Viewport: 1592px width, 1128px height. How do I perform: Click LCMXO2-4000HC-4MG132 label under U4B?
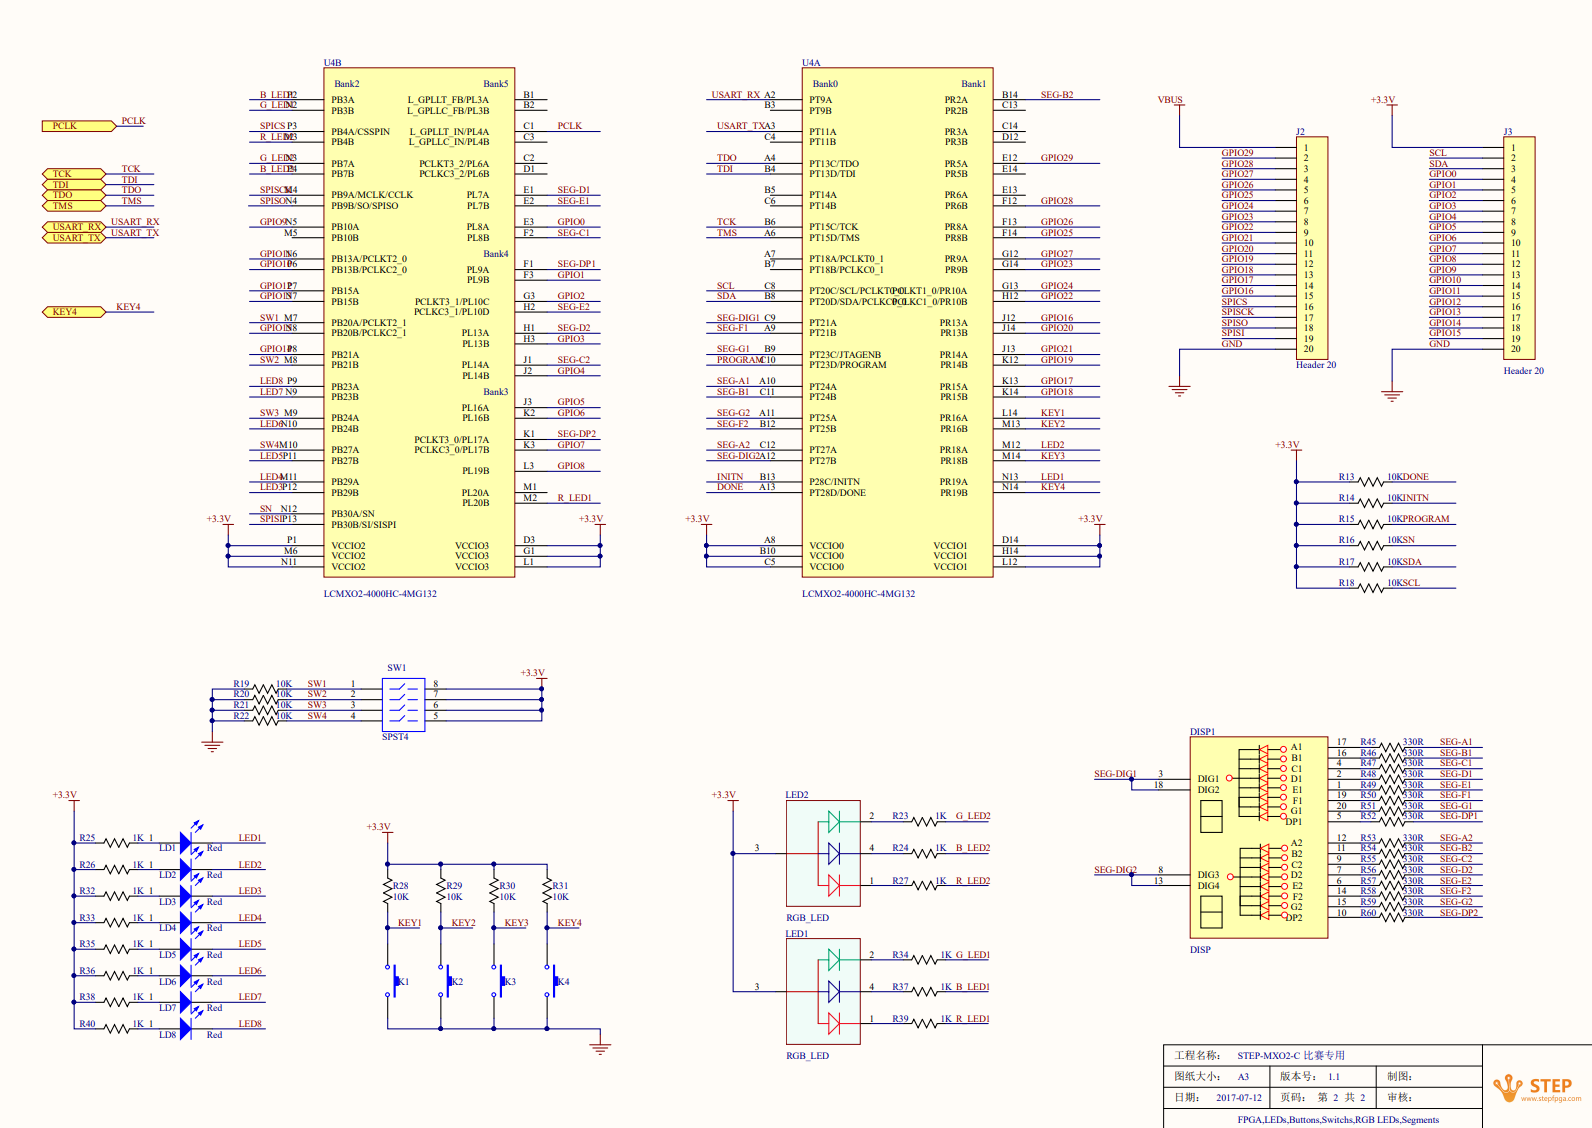380,594
